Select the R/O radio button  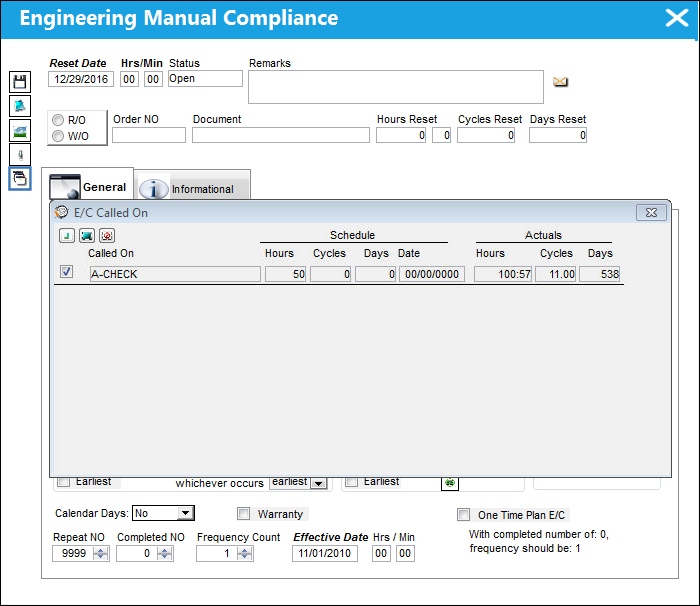tap(58, 120)
